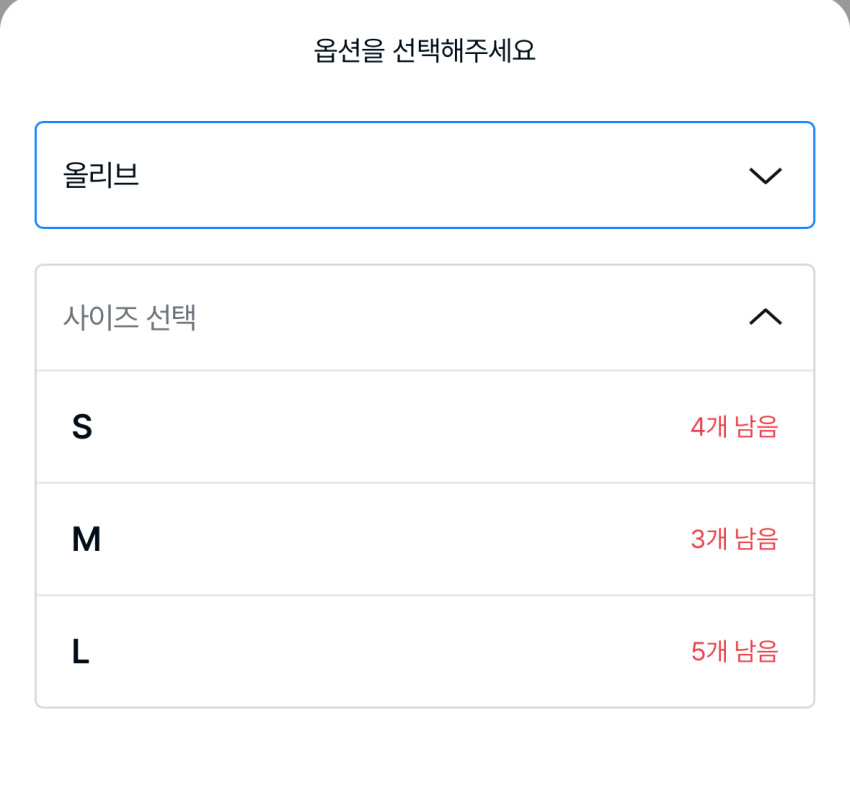
Task: Click the bold letter M
Action: coord(86,540)
